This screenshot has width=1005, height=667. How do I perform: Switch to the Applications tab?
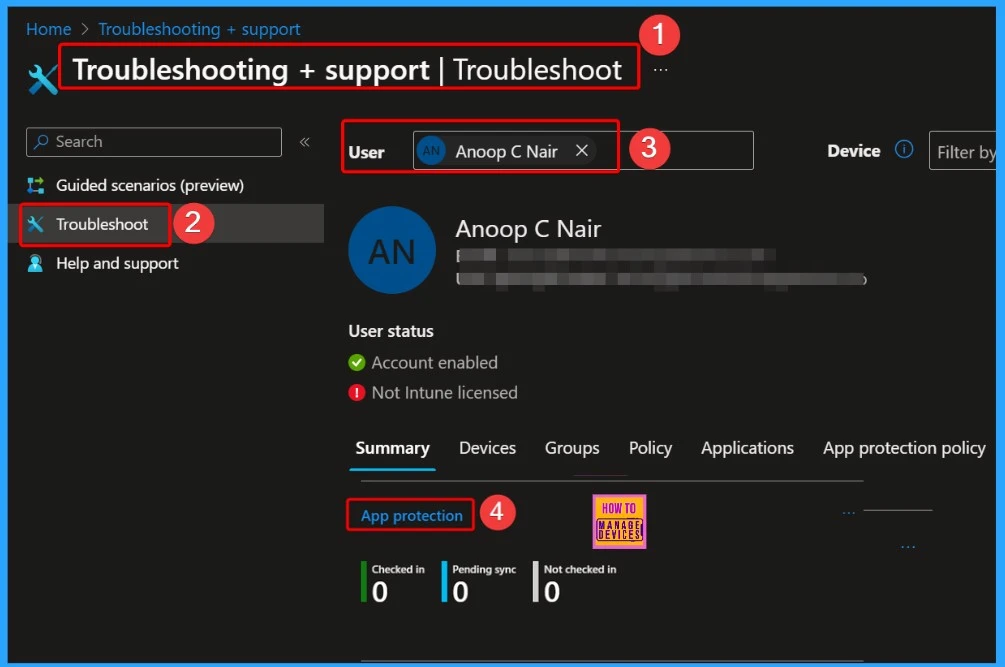point(747,448)
